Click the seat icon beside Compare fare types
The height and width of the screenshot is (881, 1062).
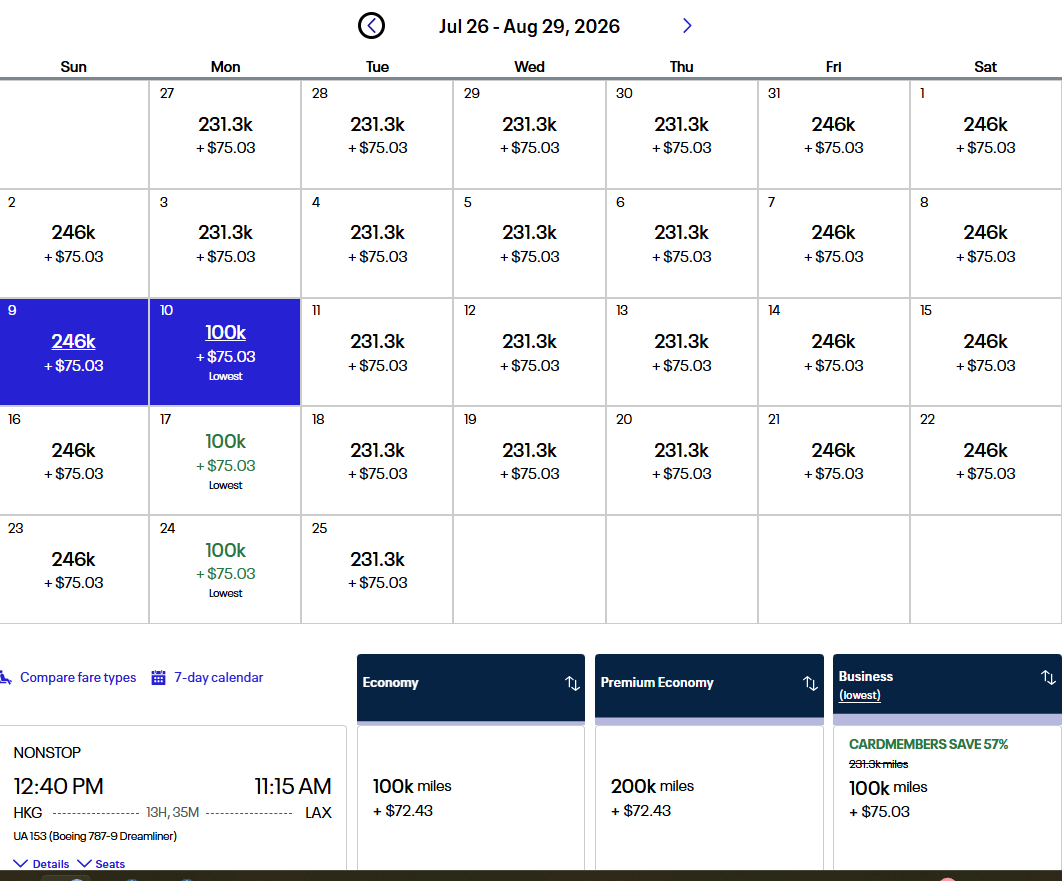(6, 678)
